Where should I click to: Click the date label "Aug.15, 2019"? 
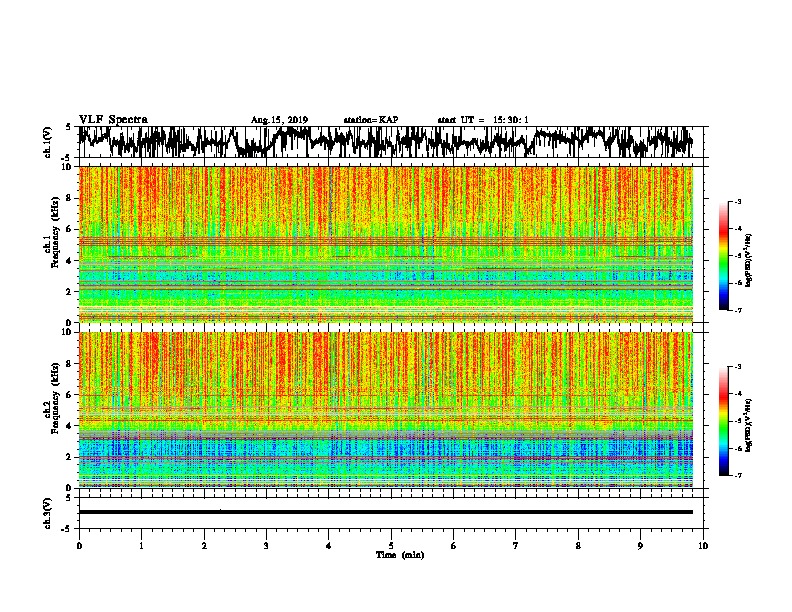tap(279, 120)
